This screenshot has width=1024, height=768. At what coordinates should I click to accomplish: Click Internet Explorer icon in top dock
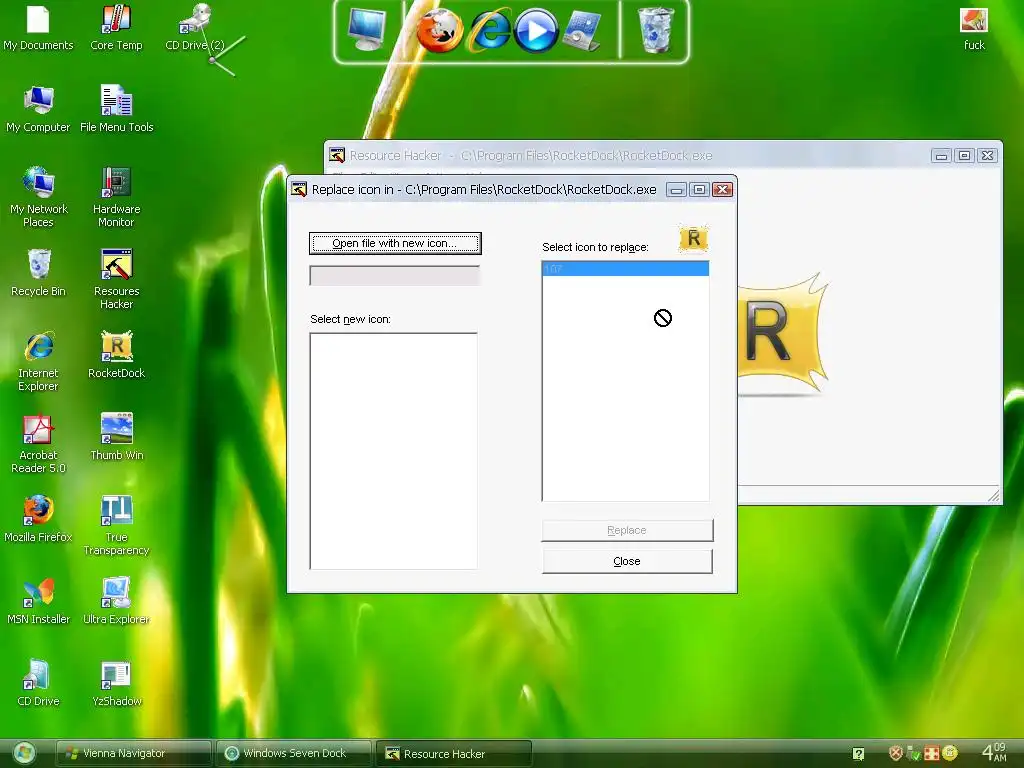pyautogui.click(x=490, y=30)
